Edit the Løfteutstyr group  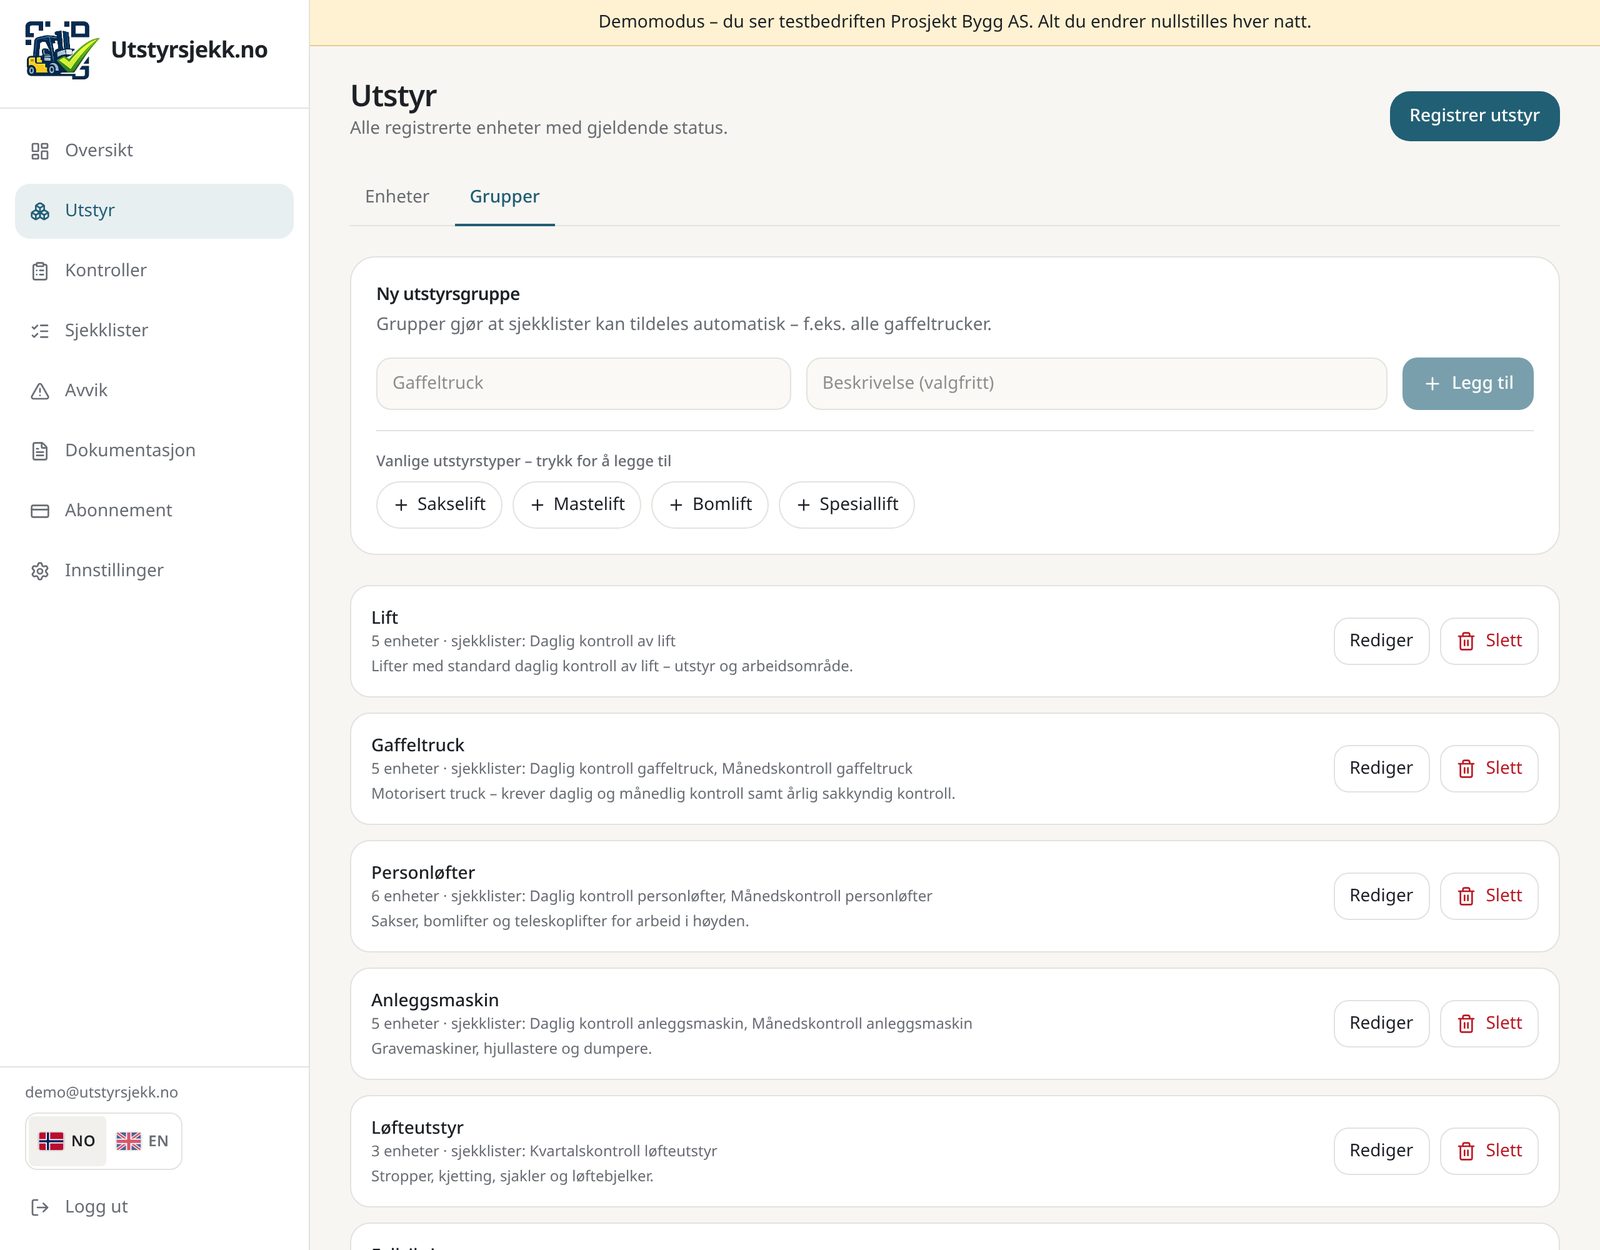[1381, 1151]
